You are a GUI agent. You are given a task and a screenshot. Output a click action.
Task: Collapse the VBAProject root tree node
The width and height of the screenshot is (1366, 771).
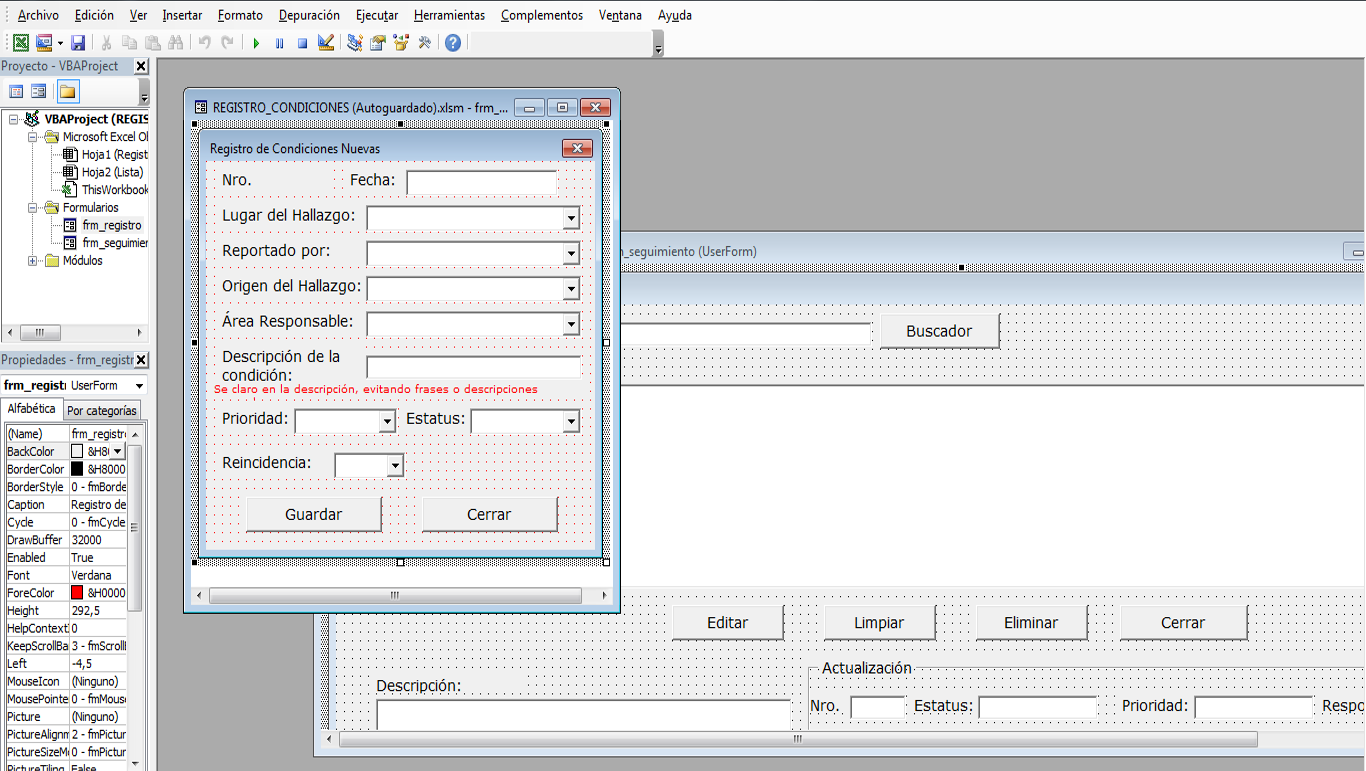[x=14, y=119]
